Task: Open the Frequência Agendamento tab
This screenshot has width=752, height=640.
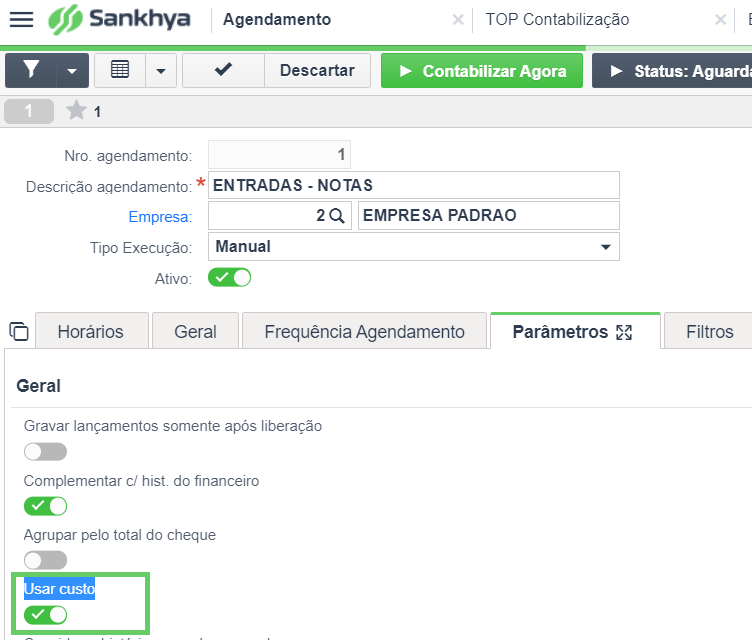Action: coord(364,332)
